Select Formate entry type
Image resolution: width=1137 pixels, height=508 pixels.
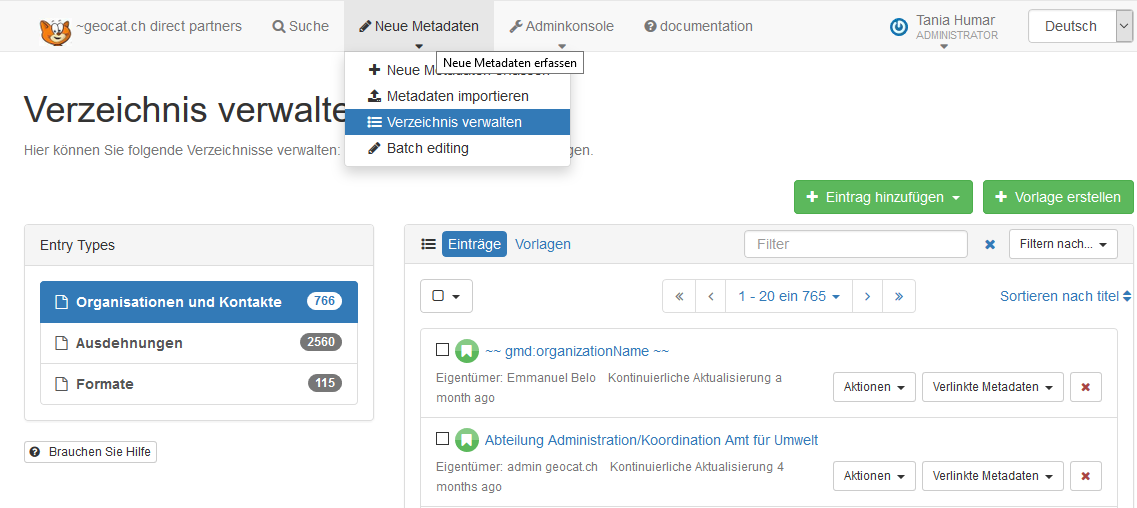point(199,384)
